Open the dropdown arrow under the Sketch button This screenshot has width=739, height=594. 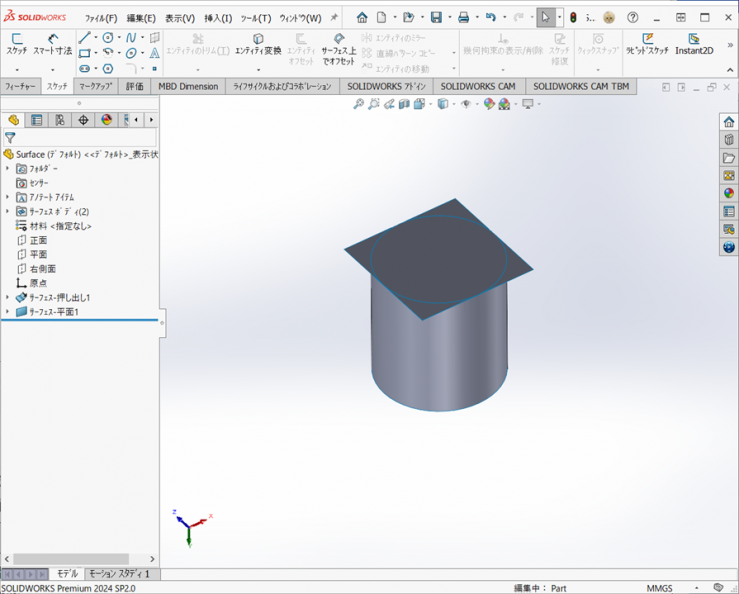(x=17, y=69)
